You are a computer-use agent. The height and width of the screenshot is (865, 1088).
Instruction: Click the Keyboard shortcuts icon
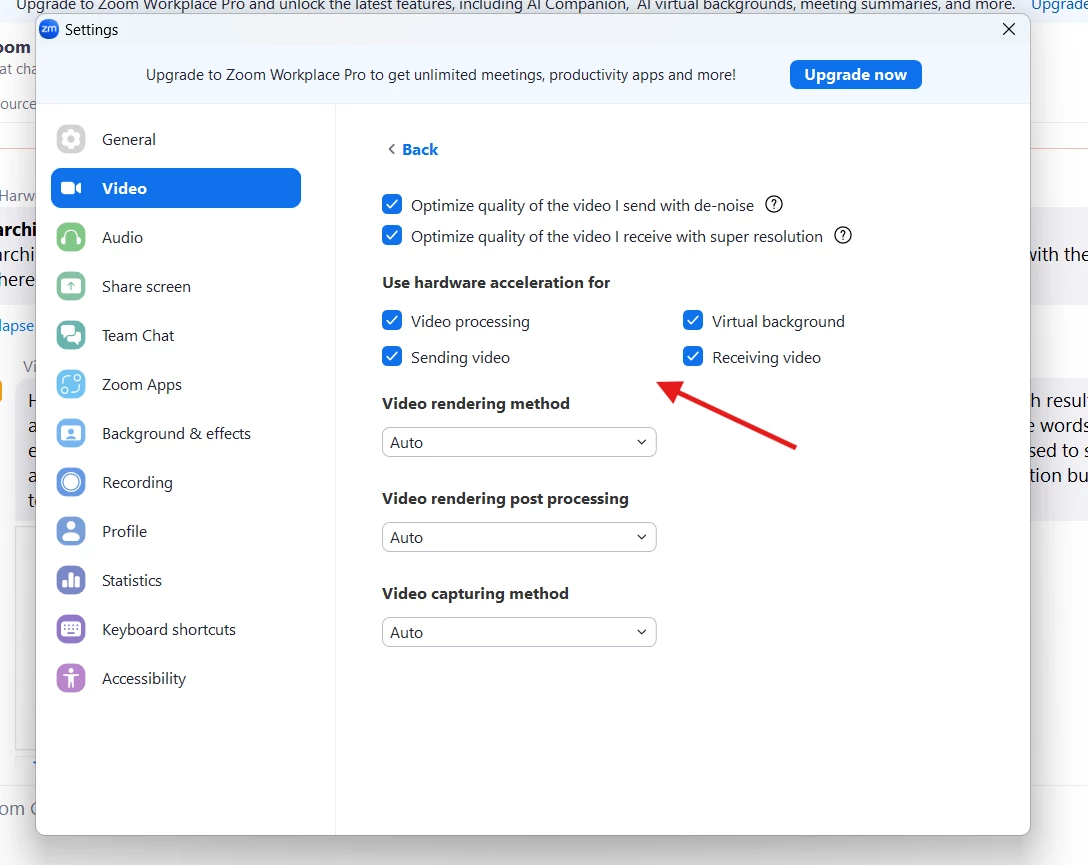pos(71,629)
